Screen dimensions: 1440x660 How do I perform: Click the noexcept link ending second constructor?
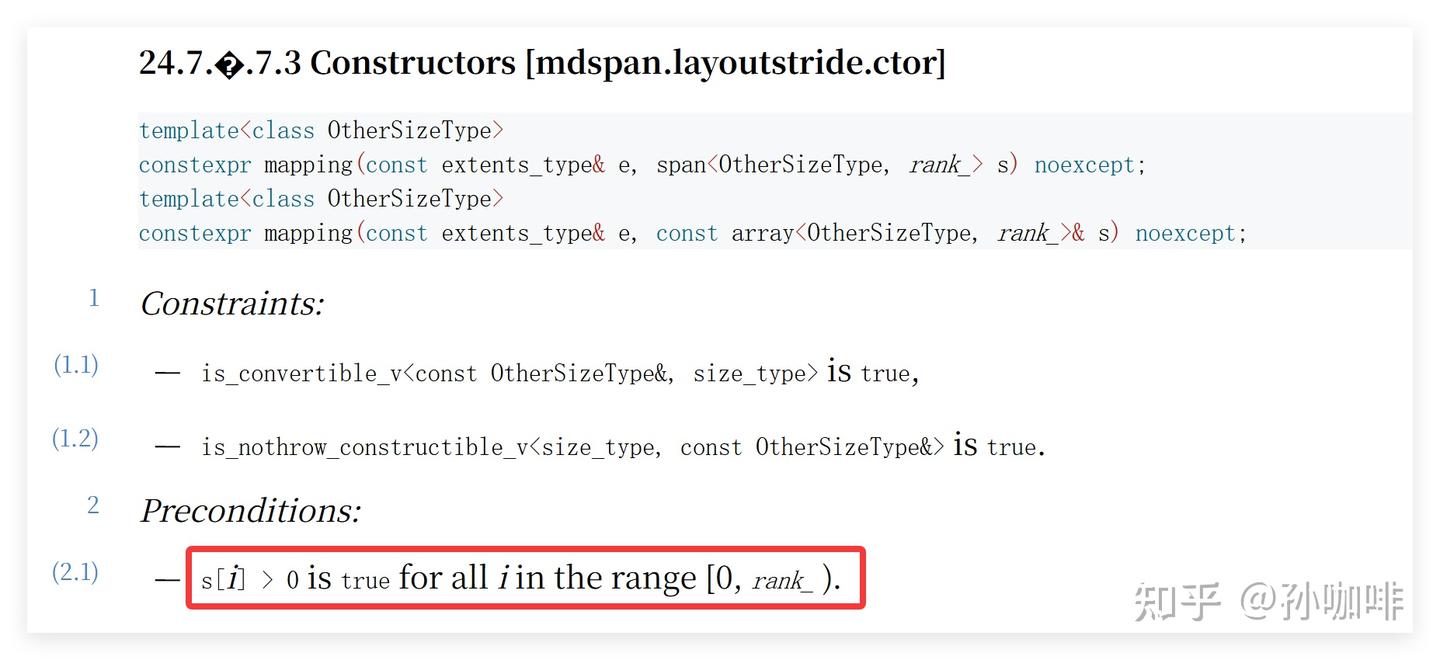pos(1186,232)
